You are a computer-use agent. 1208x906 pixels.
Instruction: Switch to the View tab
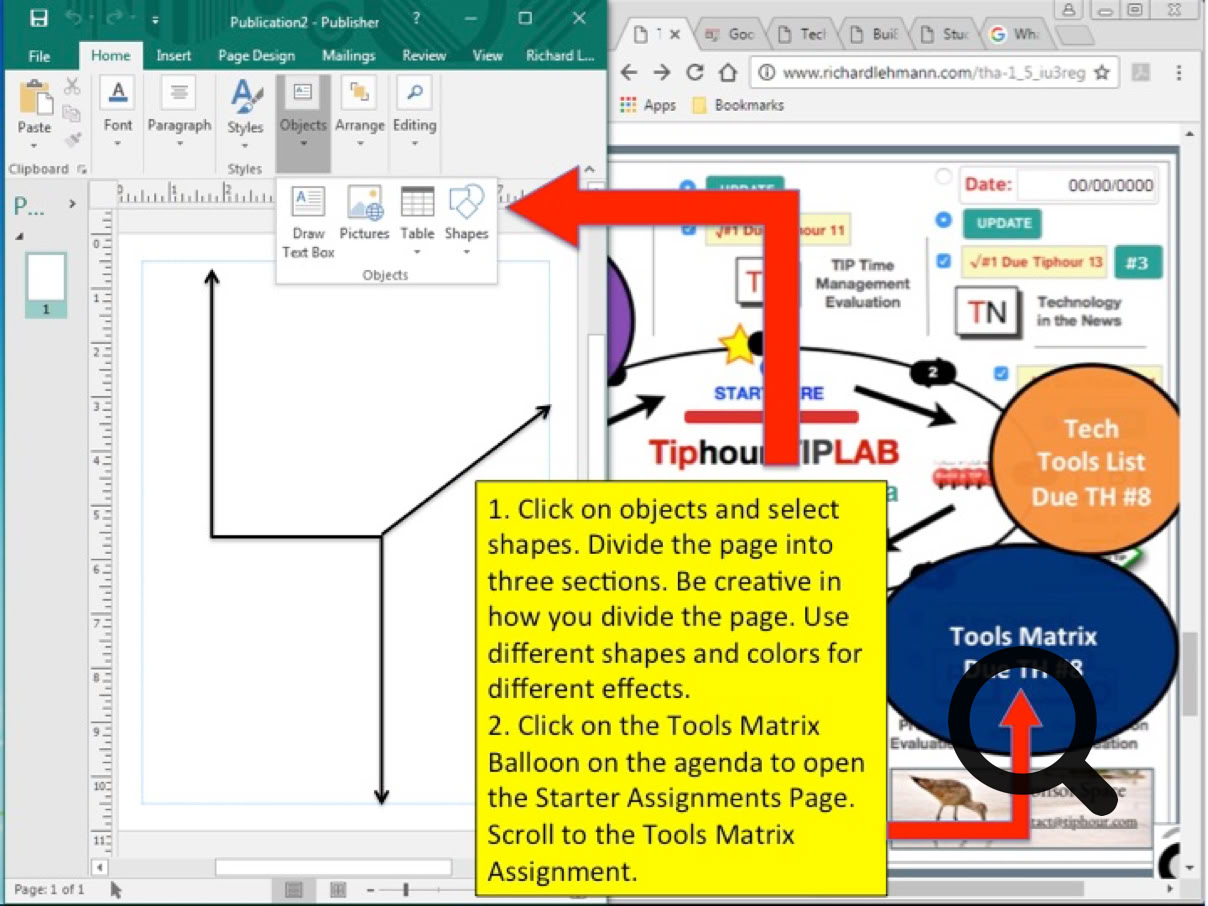point(487,56)
